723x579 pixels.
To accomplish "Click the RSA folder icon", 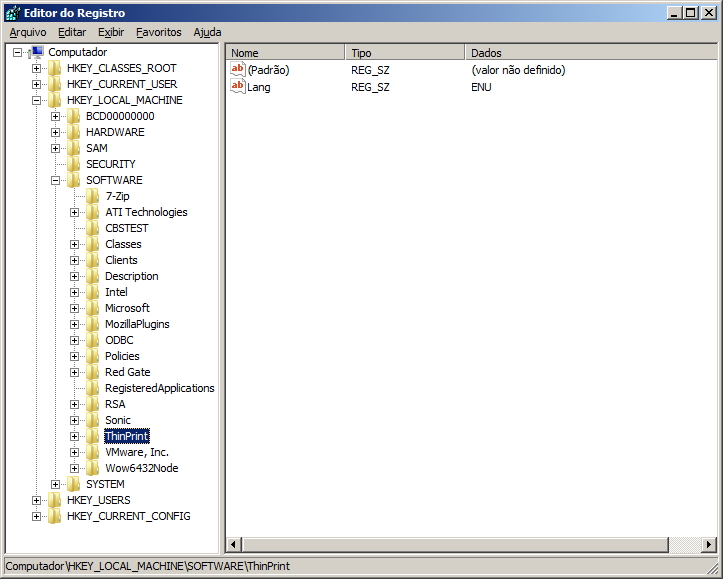I will (x=92, y=404).
